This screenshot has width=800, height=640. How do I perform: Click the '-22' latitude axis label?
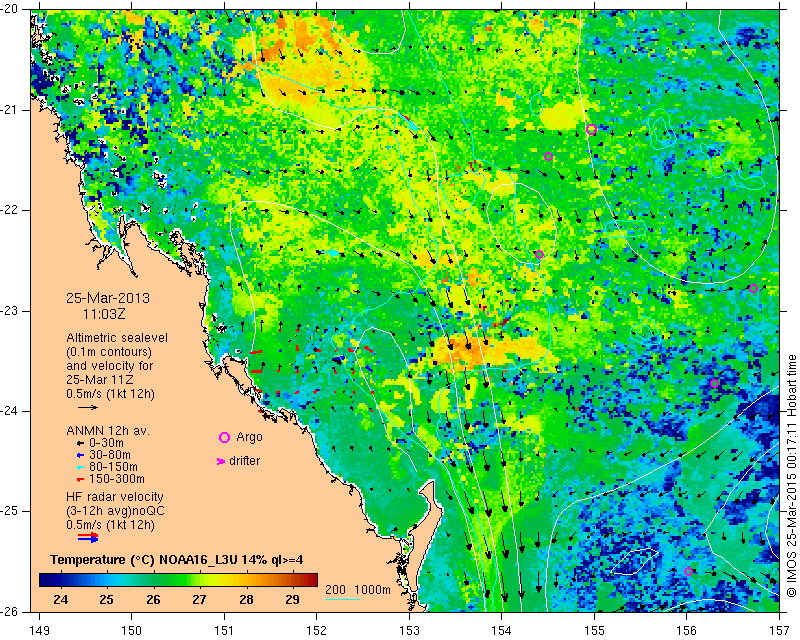(x=10, y=210)
